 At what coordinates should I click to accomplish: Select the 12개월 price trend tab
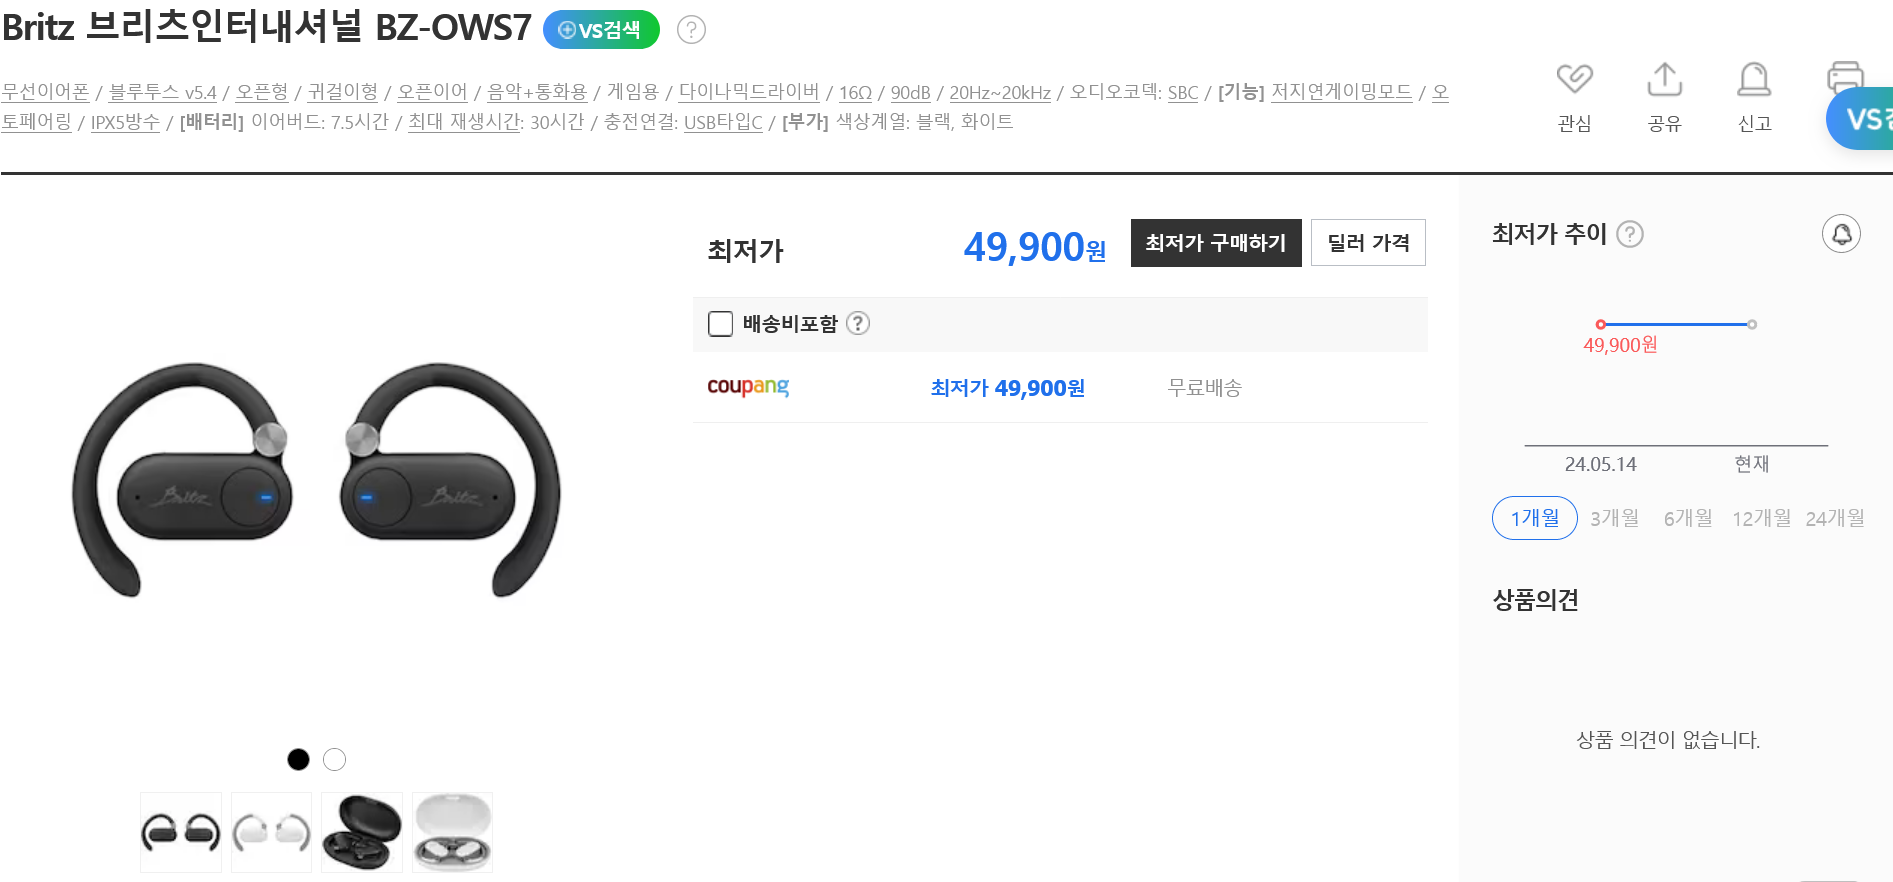[1761, 518]
